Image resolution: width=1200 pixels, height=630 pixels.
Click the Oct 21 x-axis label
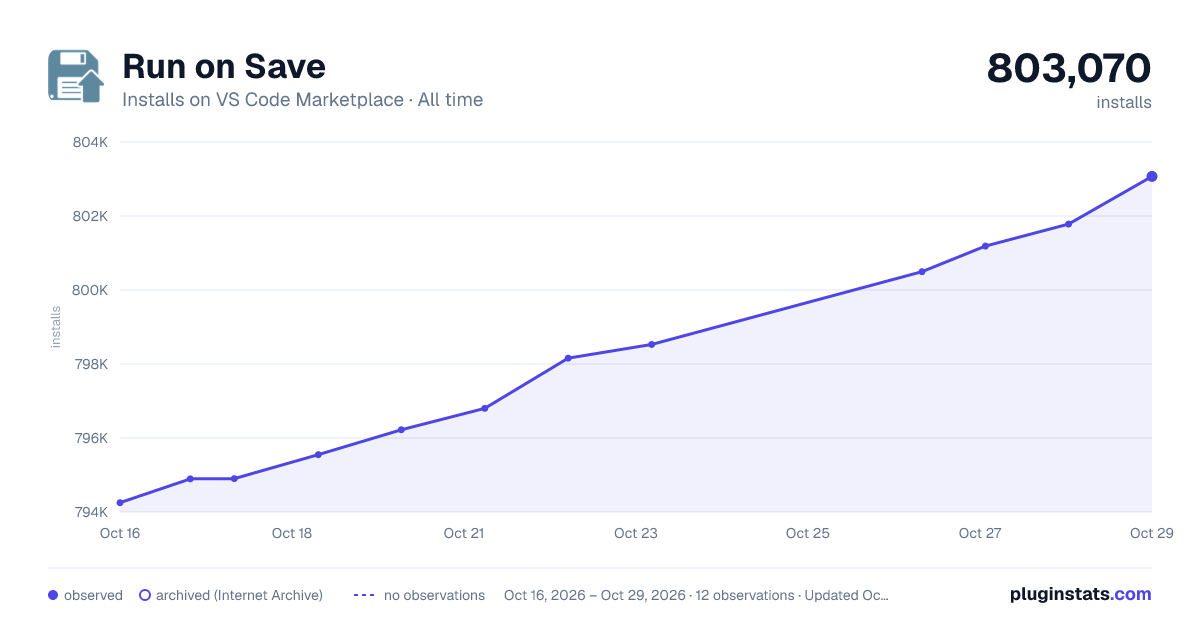click(x=464, y=533)
